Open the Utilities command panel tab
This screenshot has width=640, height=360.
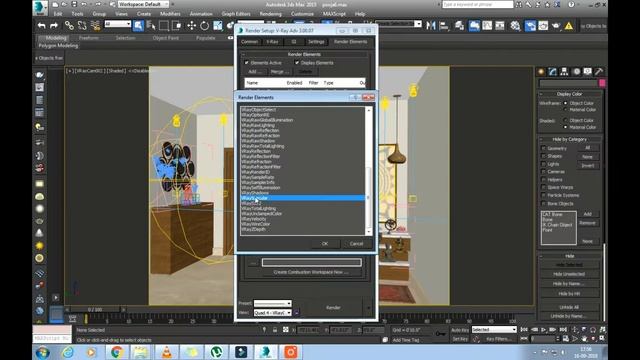(x=599, y=71)
